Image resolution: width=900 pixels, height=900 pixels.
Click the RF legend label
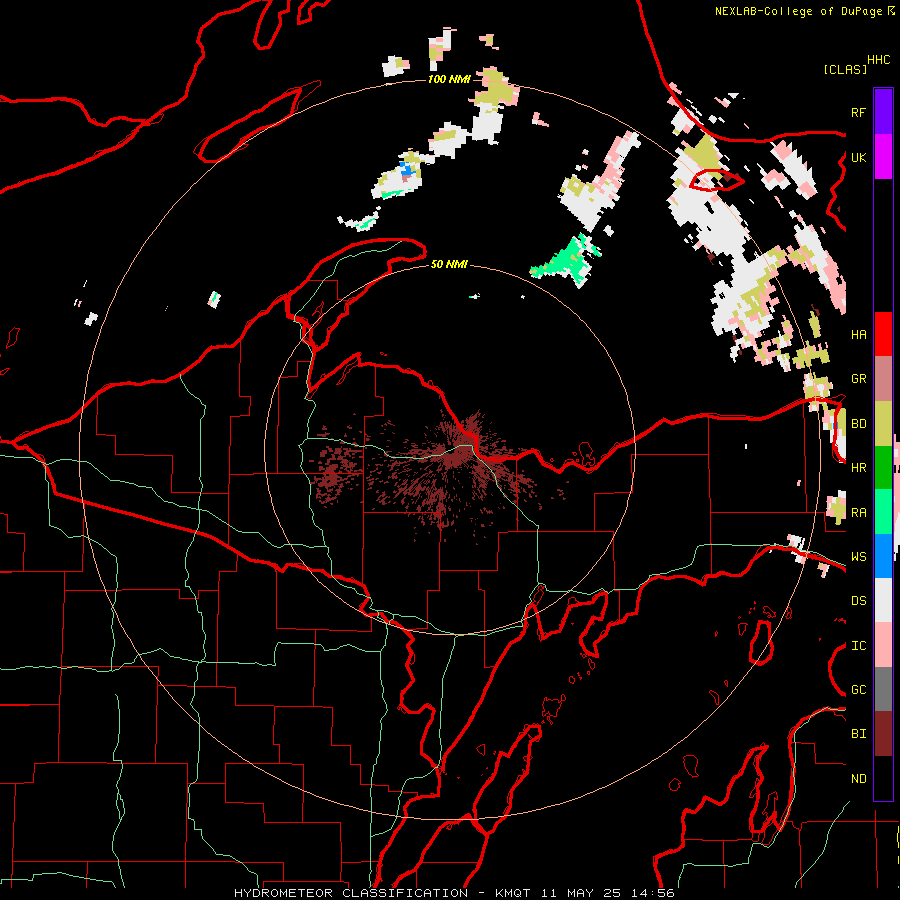click(x=858, y=112)
